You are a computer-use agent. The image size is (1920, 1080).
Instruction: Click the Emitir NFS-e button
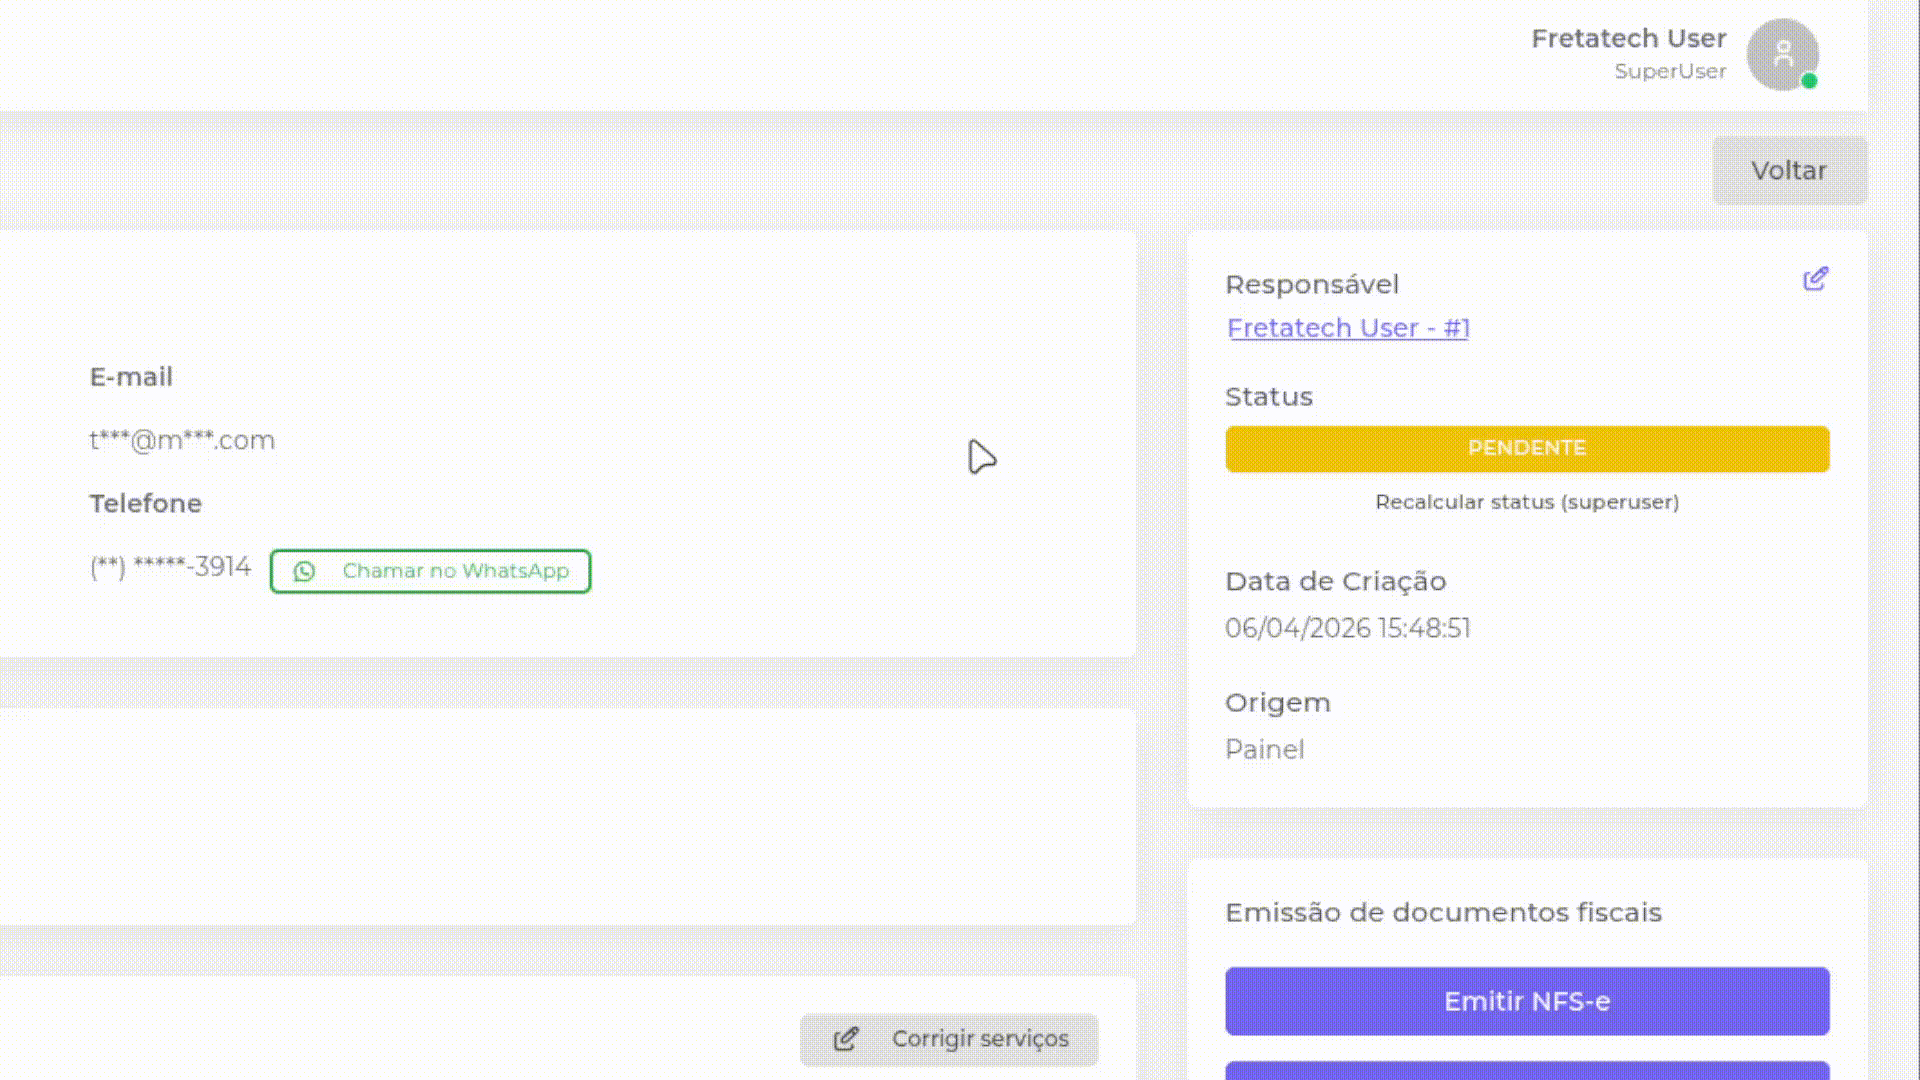(1527, 1001)
